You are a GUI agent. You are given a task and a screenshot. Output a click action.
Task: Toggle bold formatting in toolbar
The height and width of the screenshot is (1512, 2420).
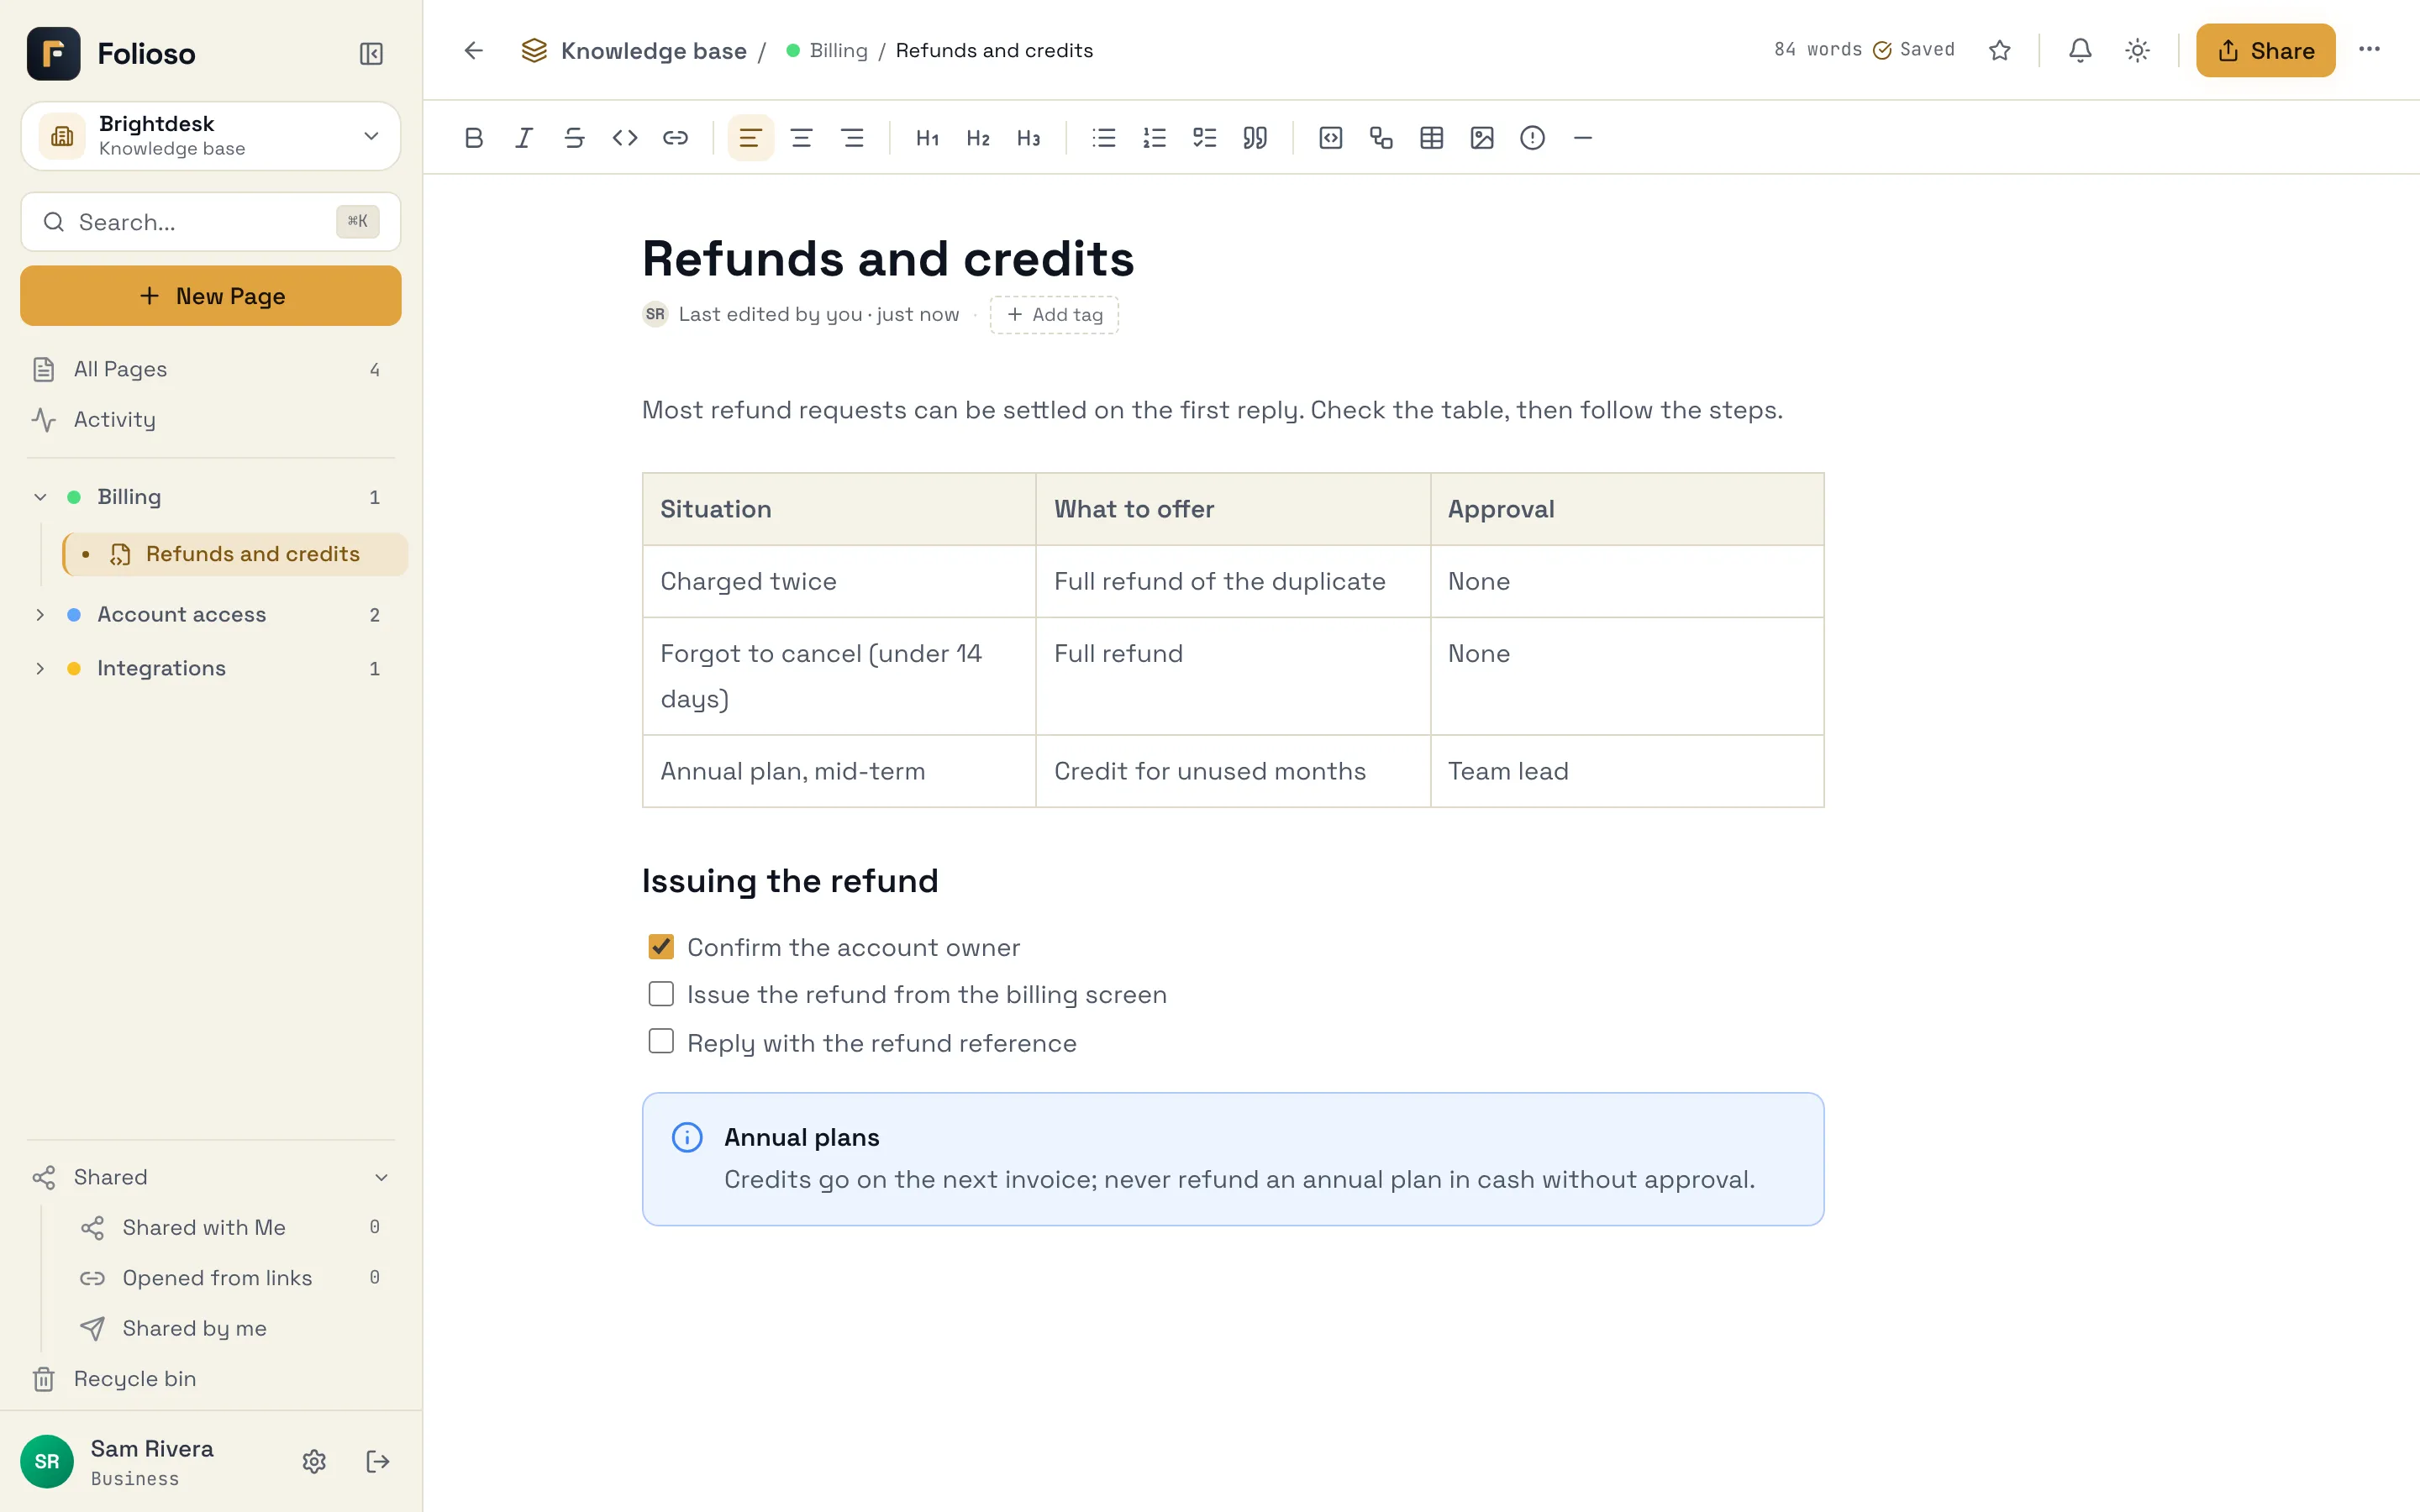click(474, 138)
